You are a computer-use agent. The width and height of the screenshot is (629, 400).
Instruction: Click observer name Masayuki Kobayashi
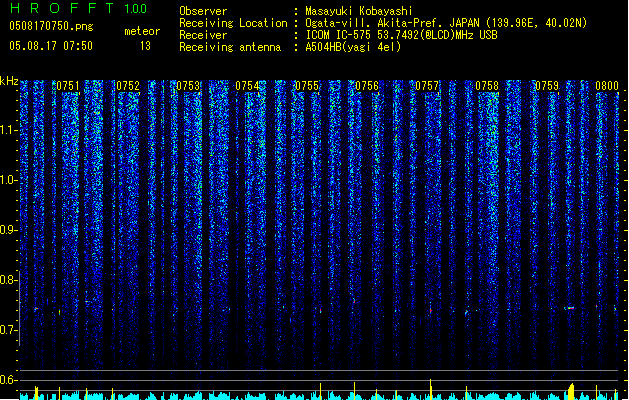(x=359, y=11)
